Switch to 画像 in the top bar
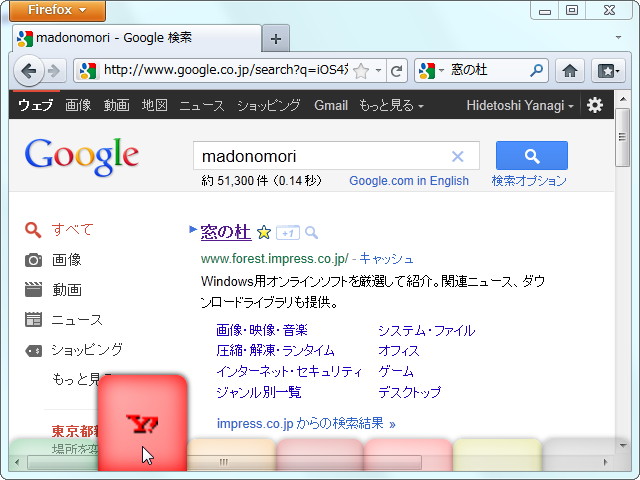The width and height of the screenshot is (640, 480). [78, 105]
